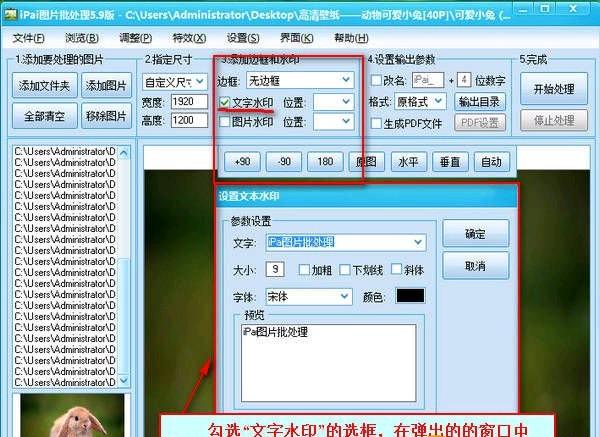The image size is (600, 437).
Task: Click the black 颜色 color swatch
Action: (x=410, y=297)
